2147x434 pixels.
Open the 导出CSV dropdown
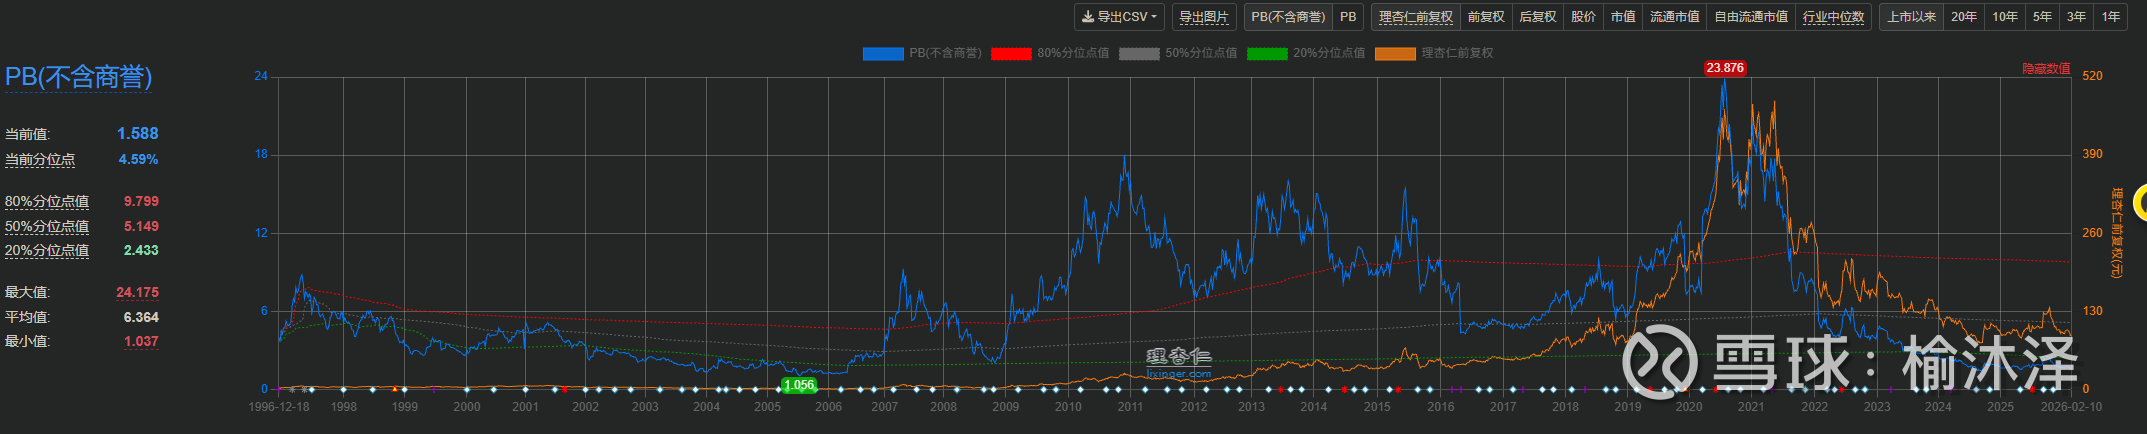click(1119, 17)
